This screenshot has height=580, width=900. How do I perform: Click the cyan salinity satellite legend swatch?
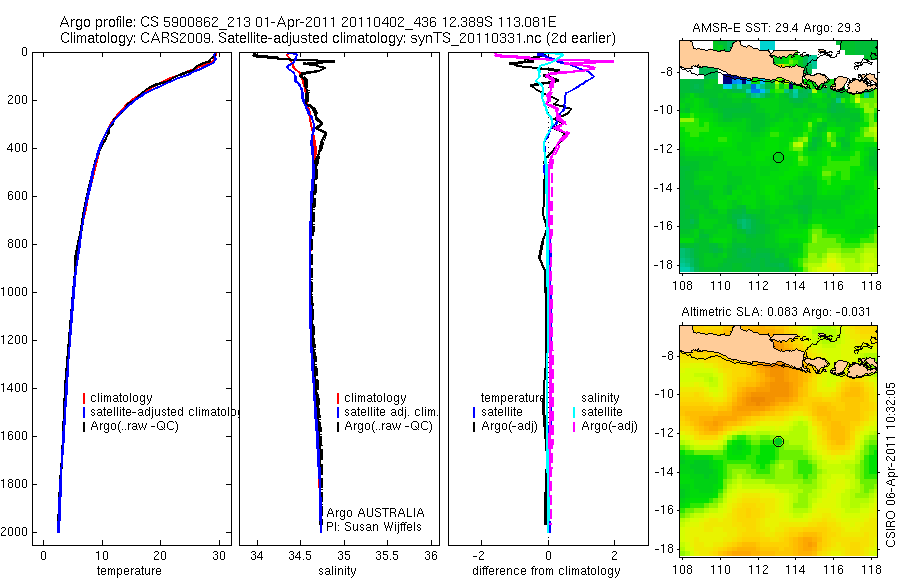tap(574, 412)
